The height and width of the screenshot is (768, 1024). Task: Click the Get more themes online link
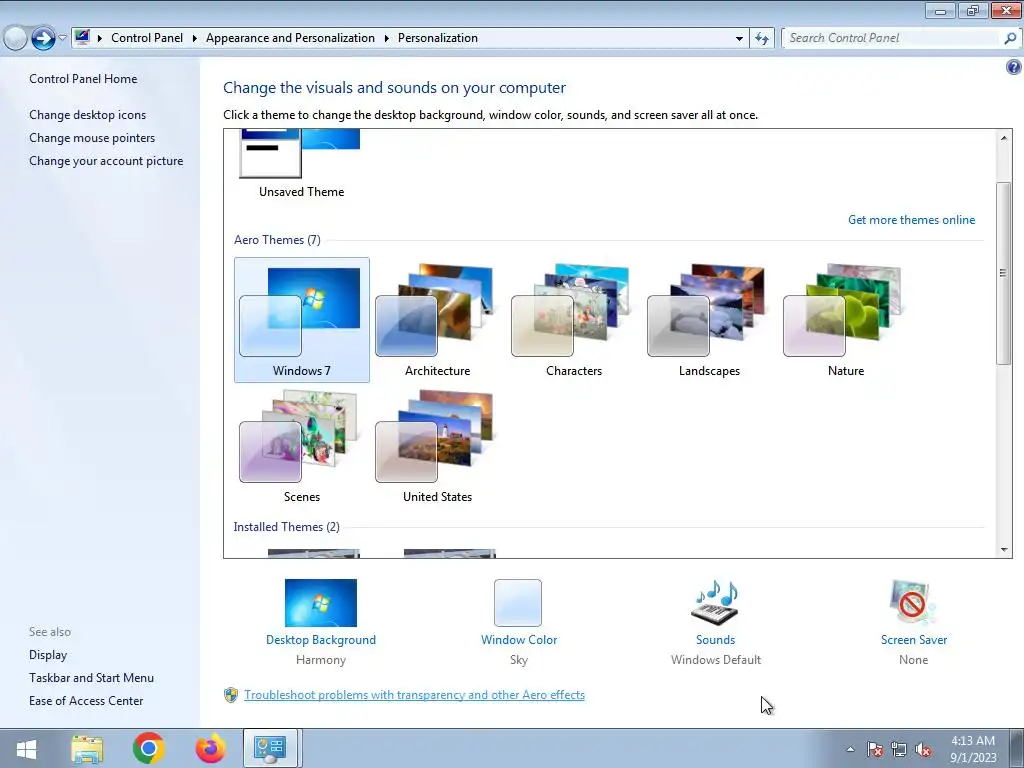point(911,220)
